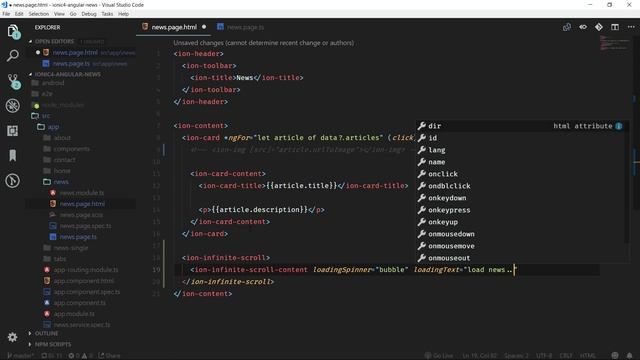Click the notifications bell in status bar

tap(629, 356)
